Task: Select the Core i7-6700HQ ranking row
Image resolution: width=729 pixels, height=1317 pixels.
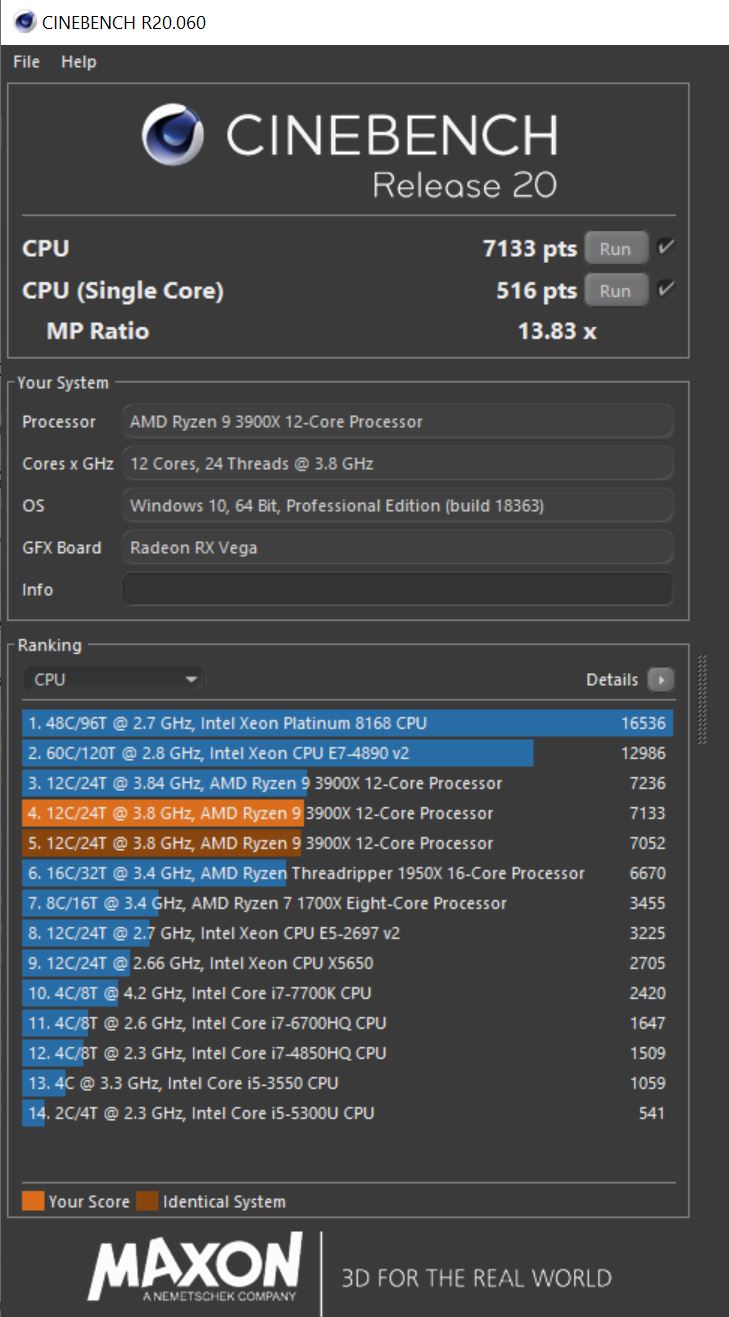Action: click(347, 1023)
